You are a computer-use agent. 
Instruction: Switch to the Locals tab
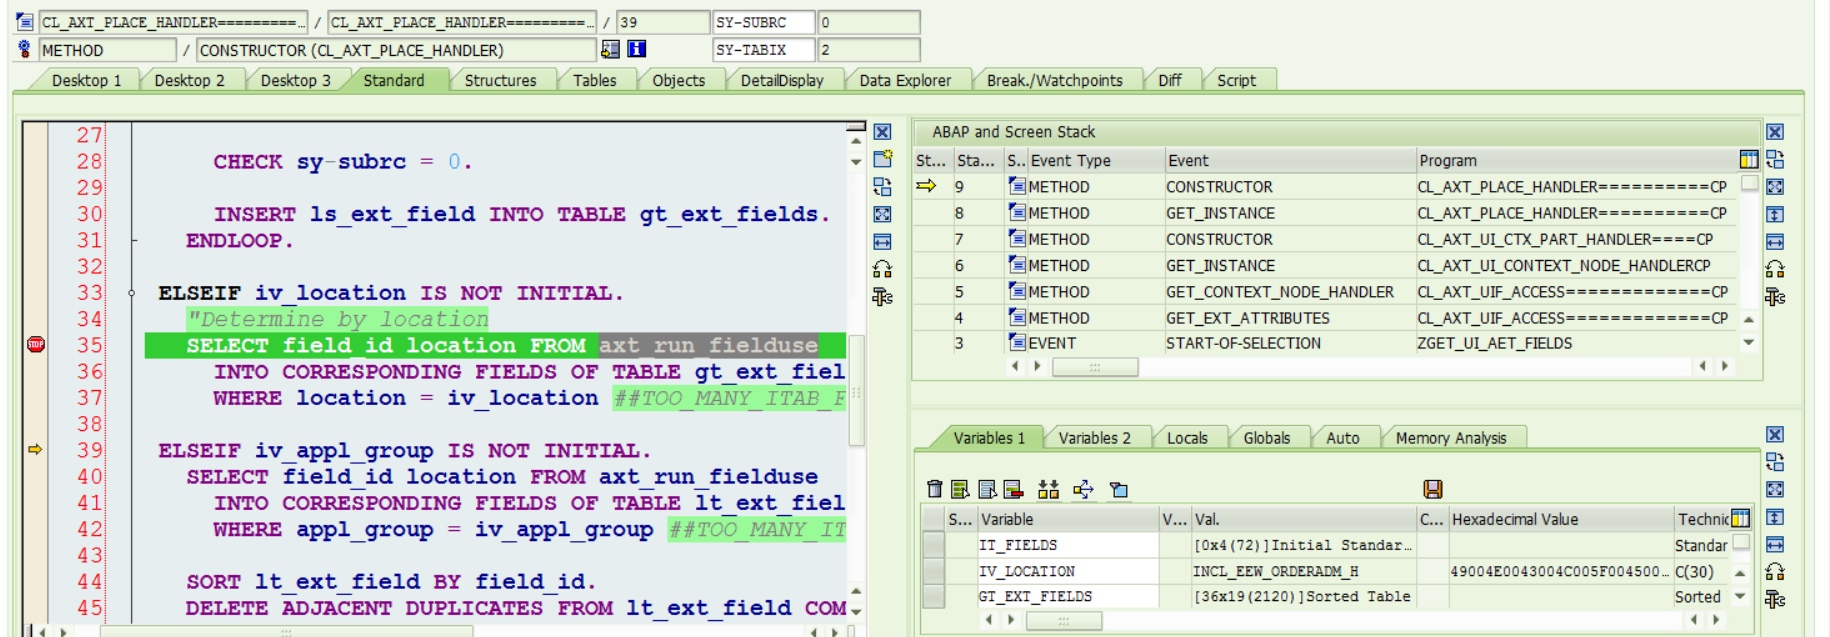[1187, 438]
